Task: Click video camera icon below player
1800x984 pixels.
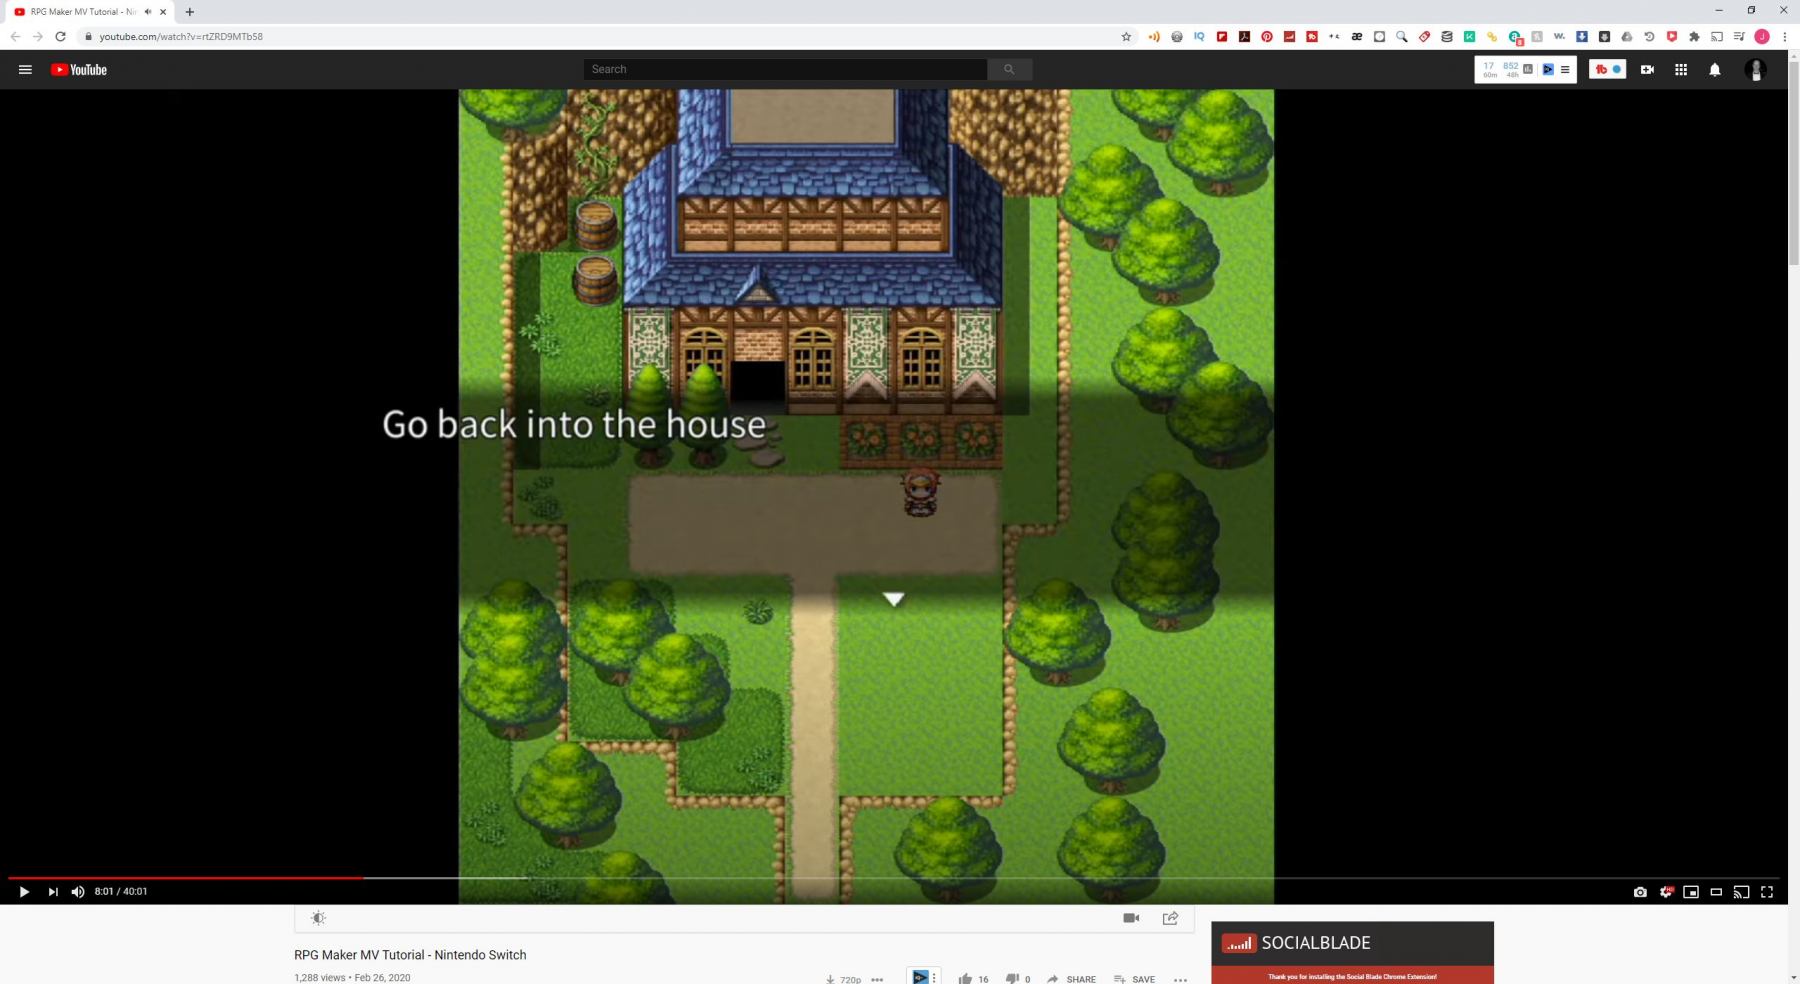Action: coord(1131,918)
